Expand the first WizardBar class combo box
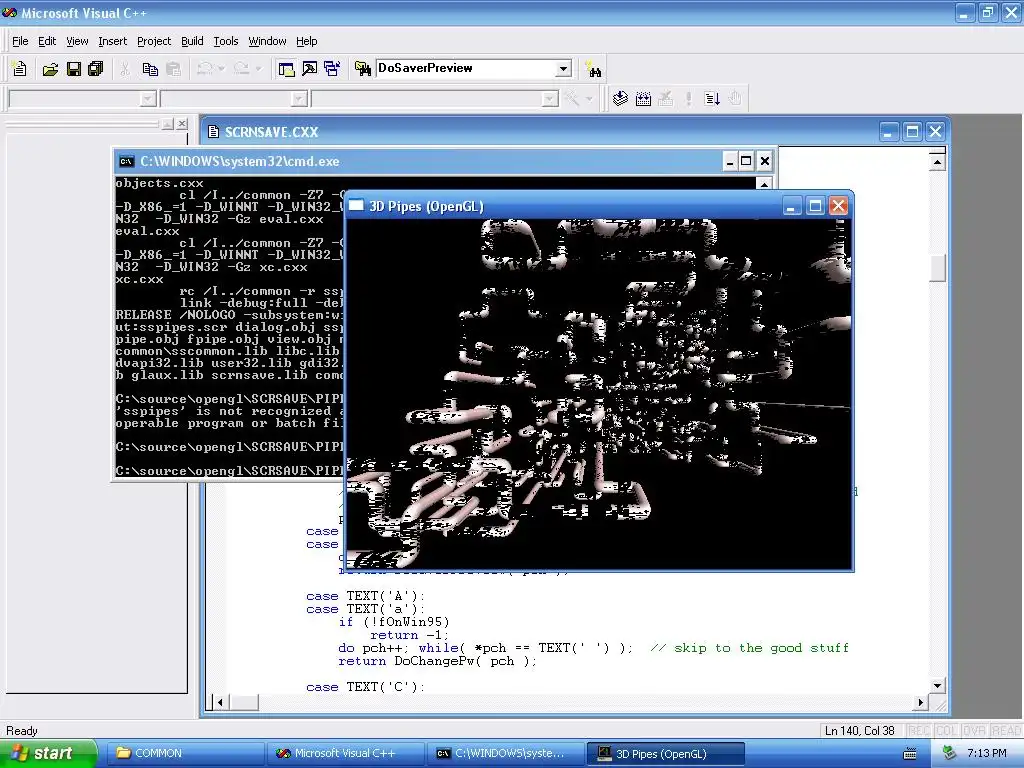The height and width of the screenshot is (768, 1024). (148, 99)
